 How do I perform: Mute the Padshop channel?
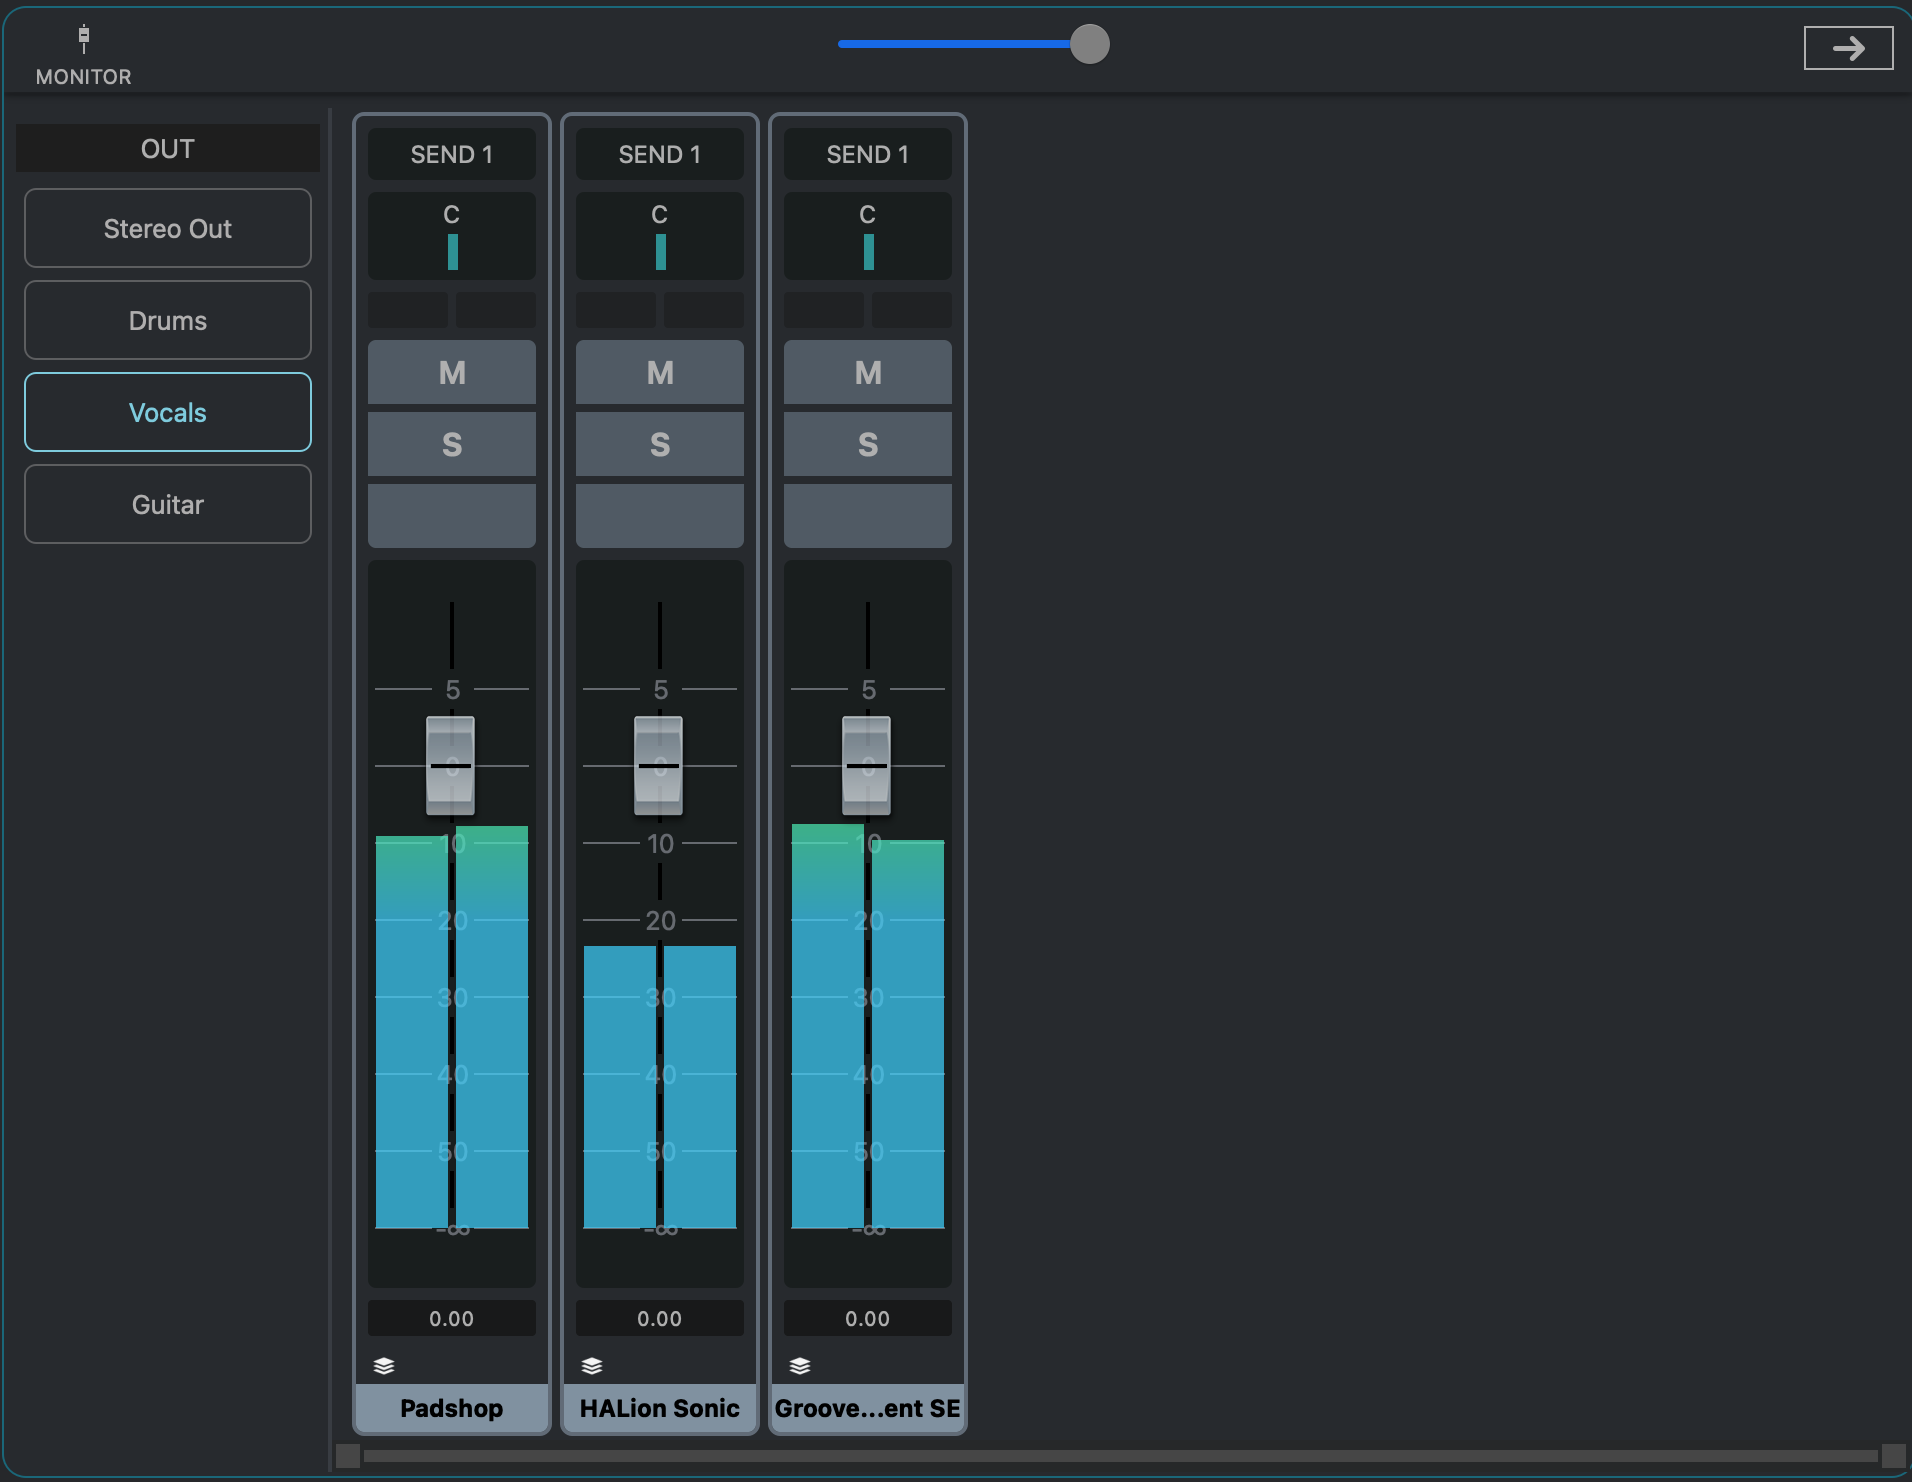[x=451, y=373]
